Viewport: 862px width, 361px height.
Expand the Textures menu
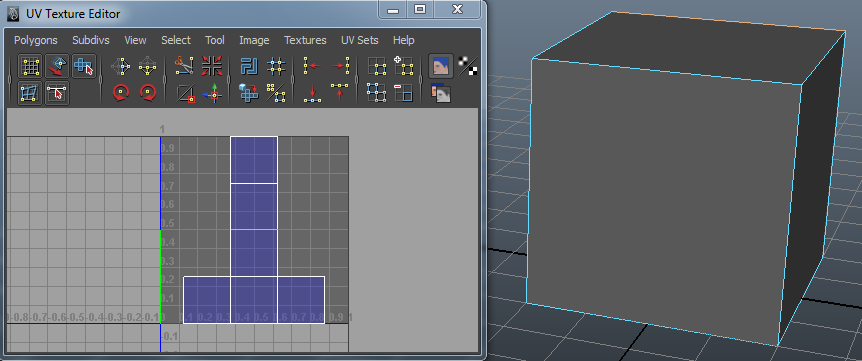(x=305, y=40)
